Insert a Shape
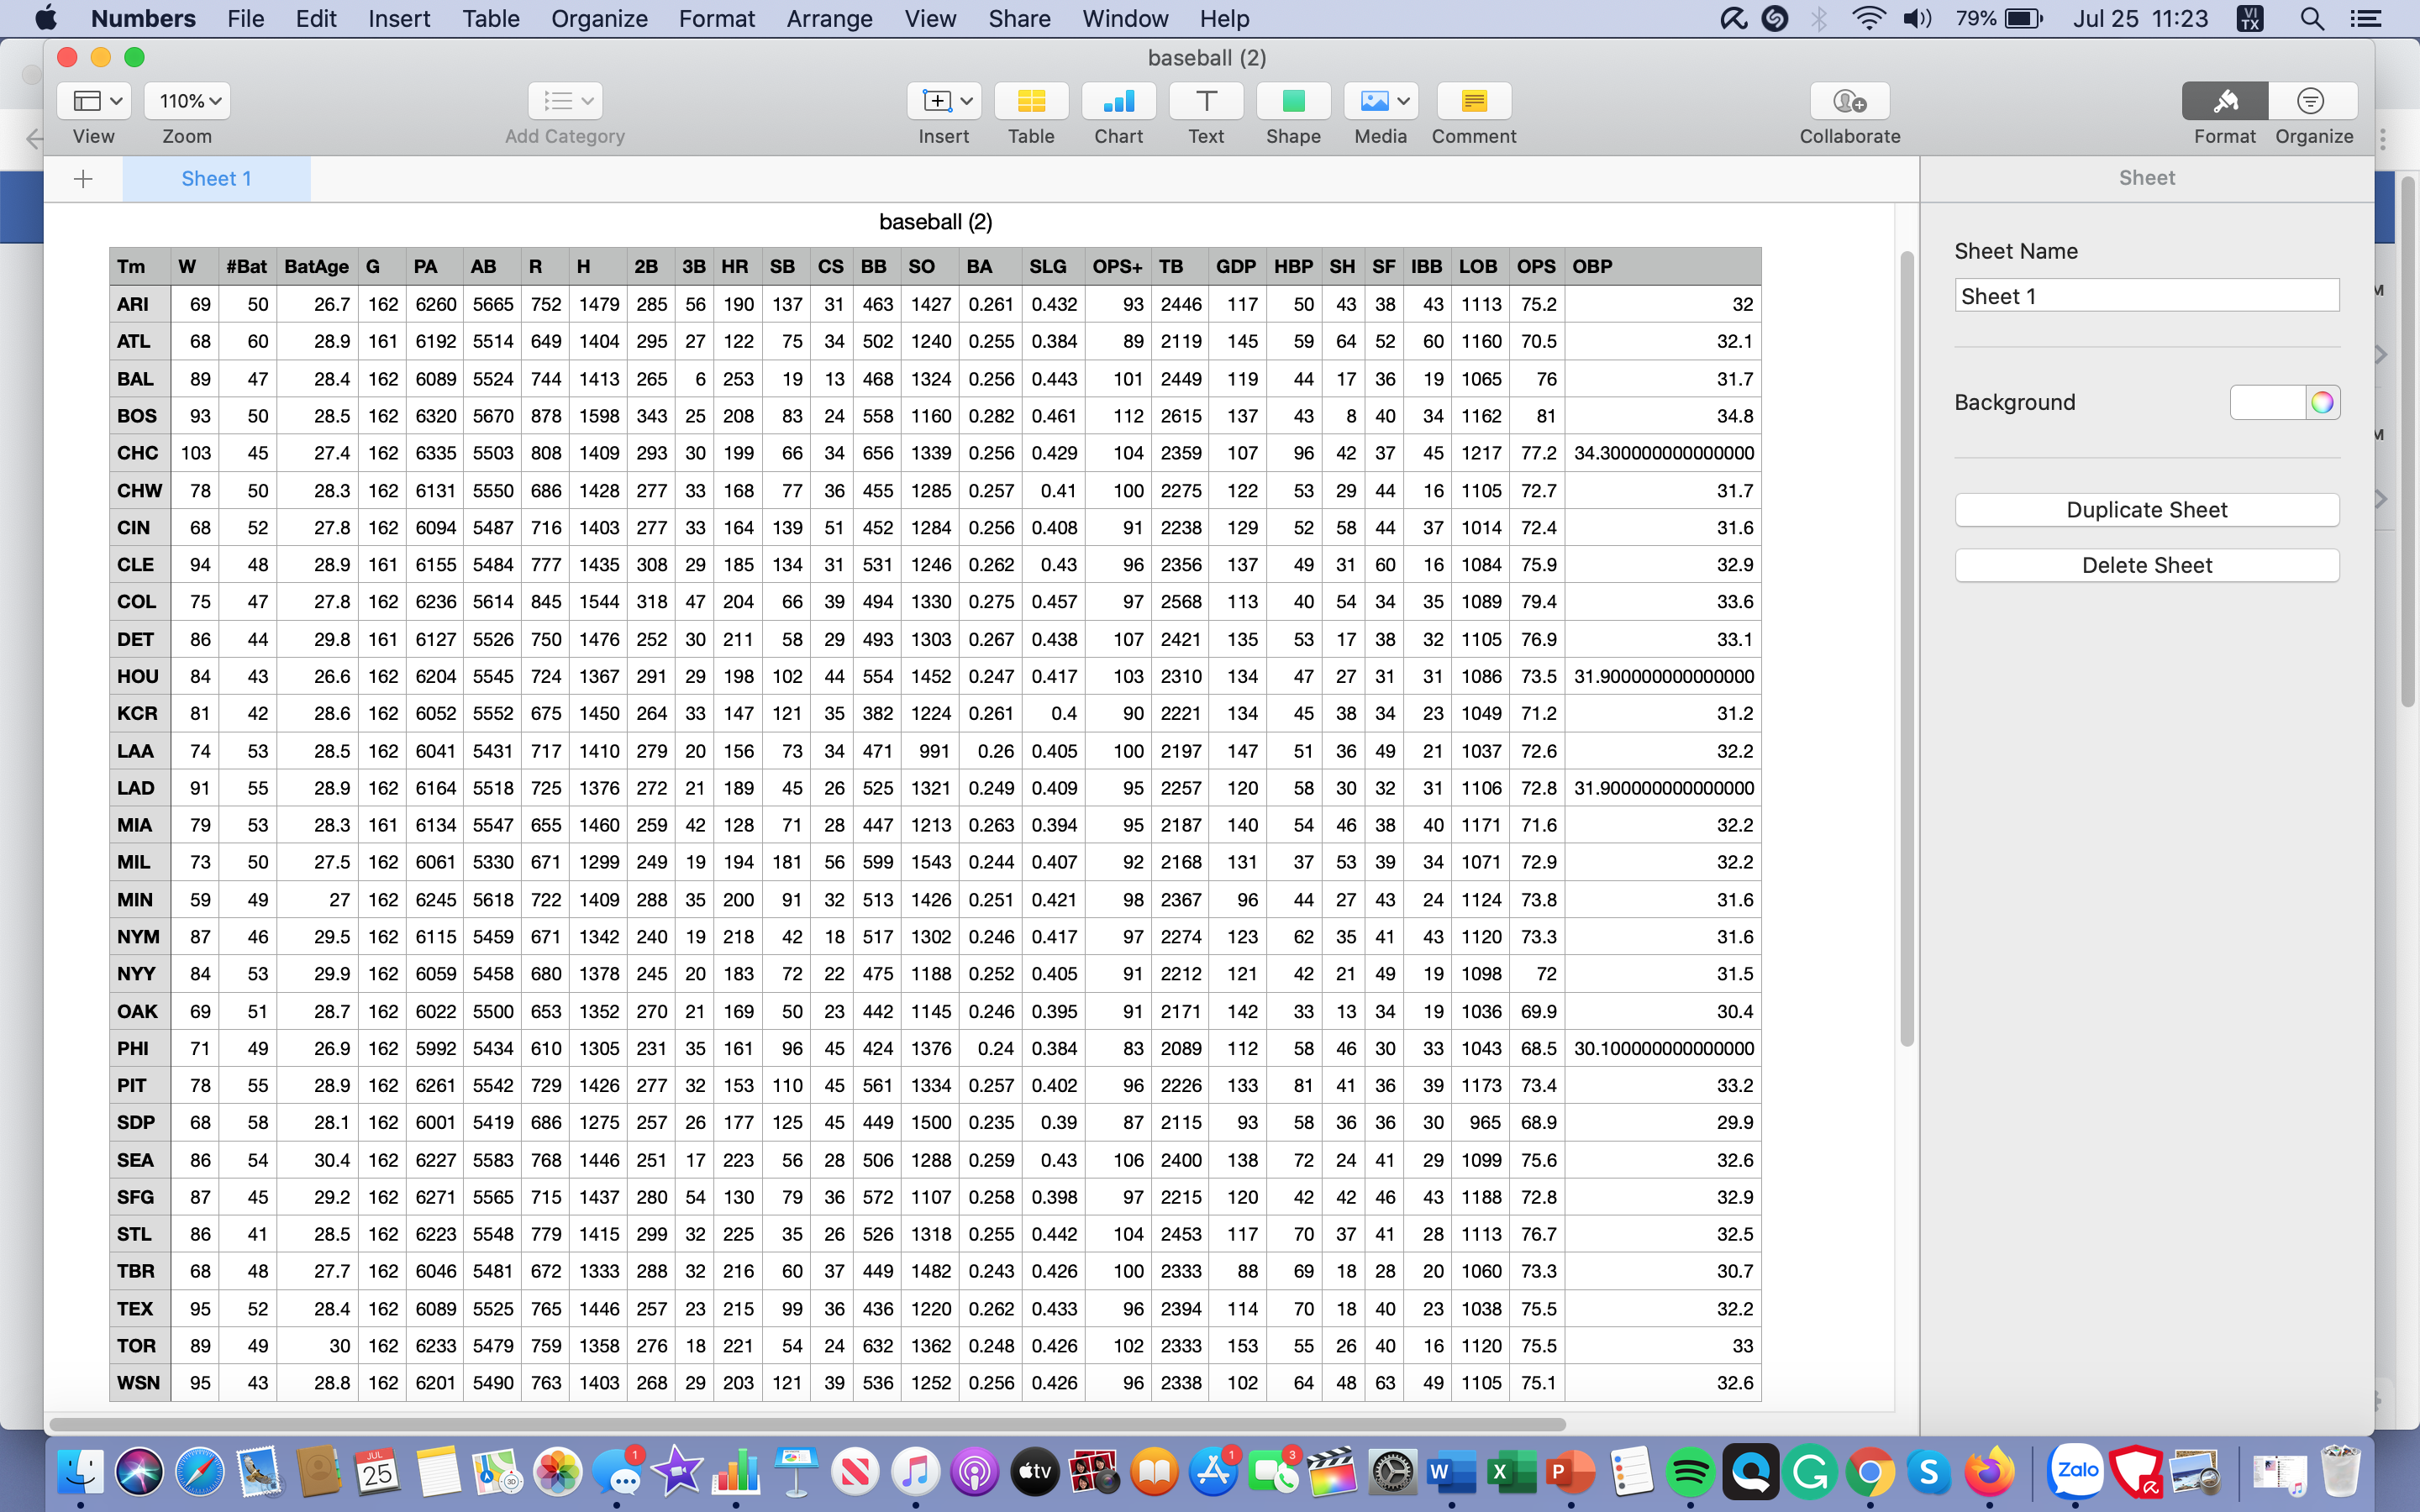The height and width of the screenshot is (1512, 2420). tap(1293, 100)
